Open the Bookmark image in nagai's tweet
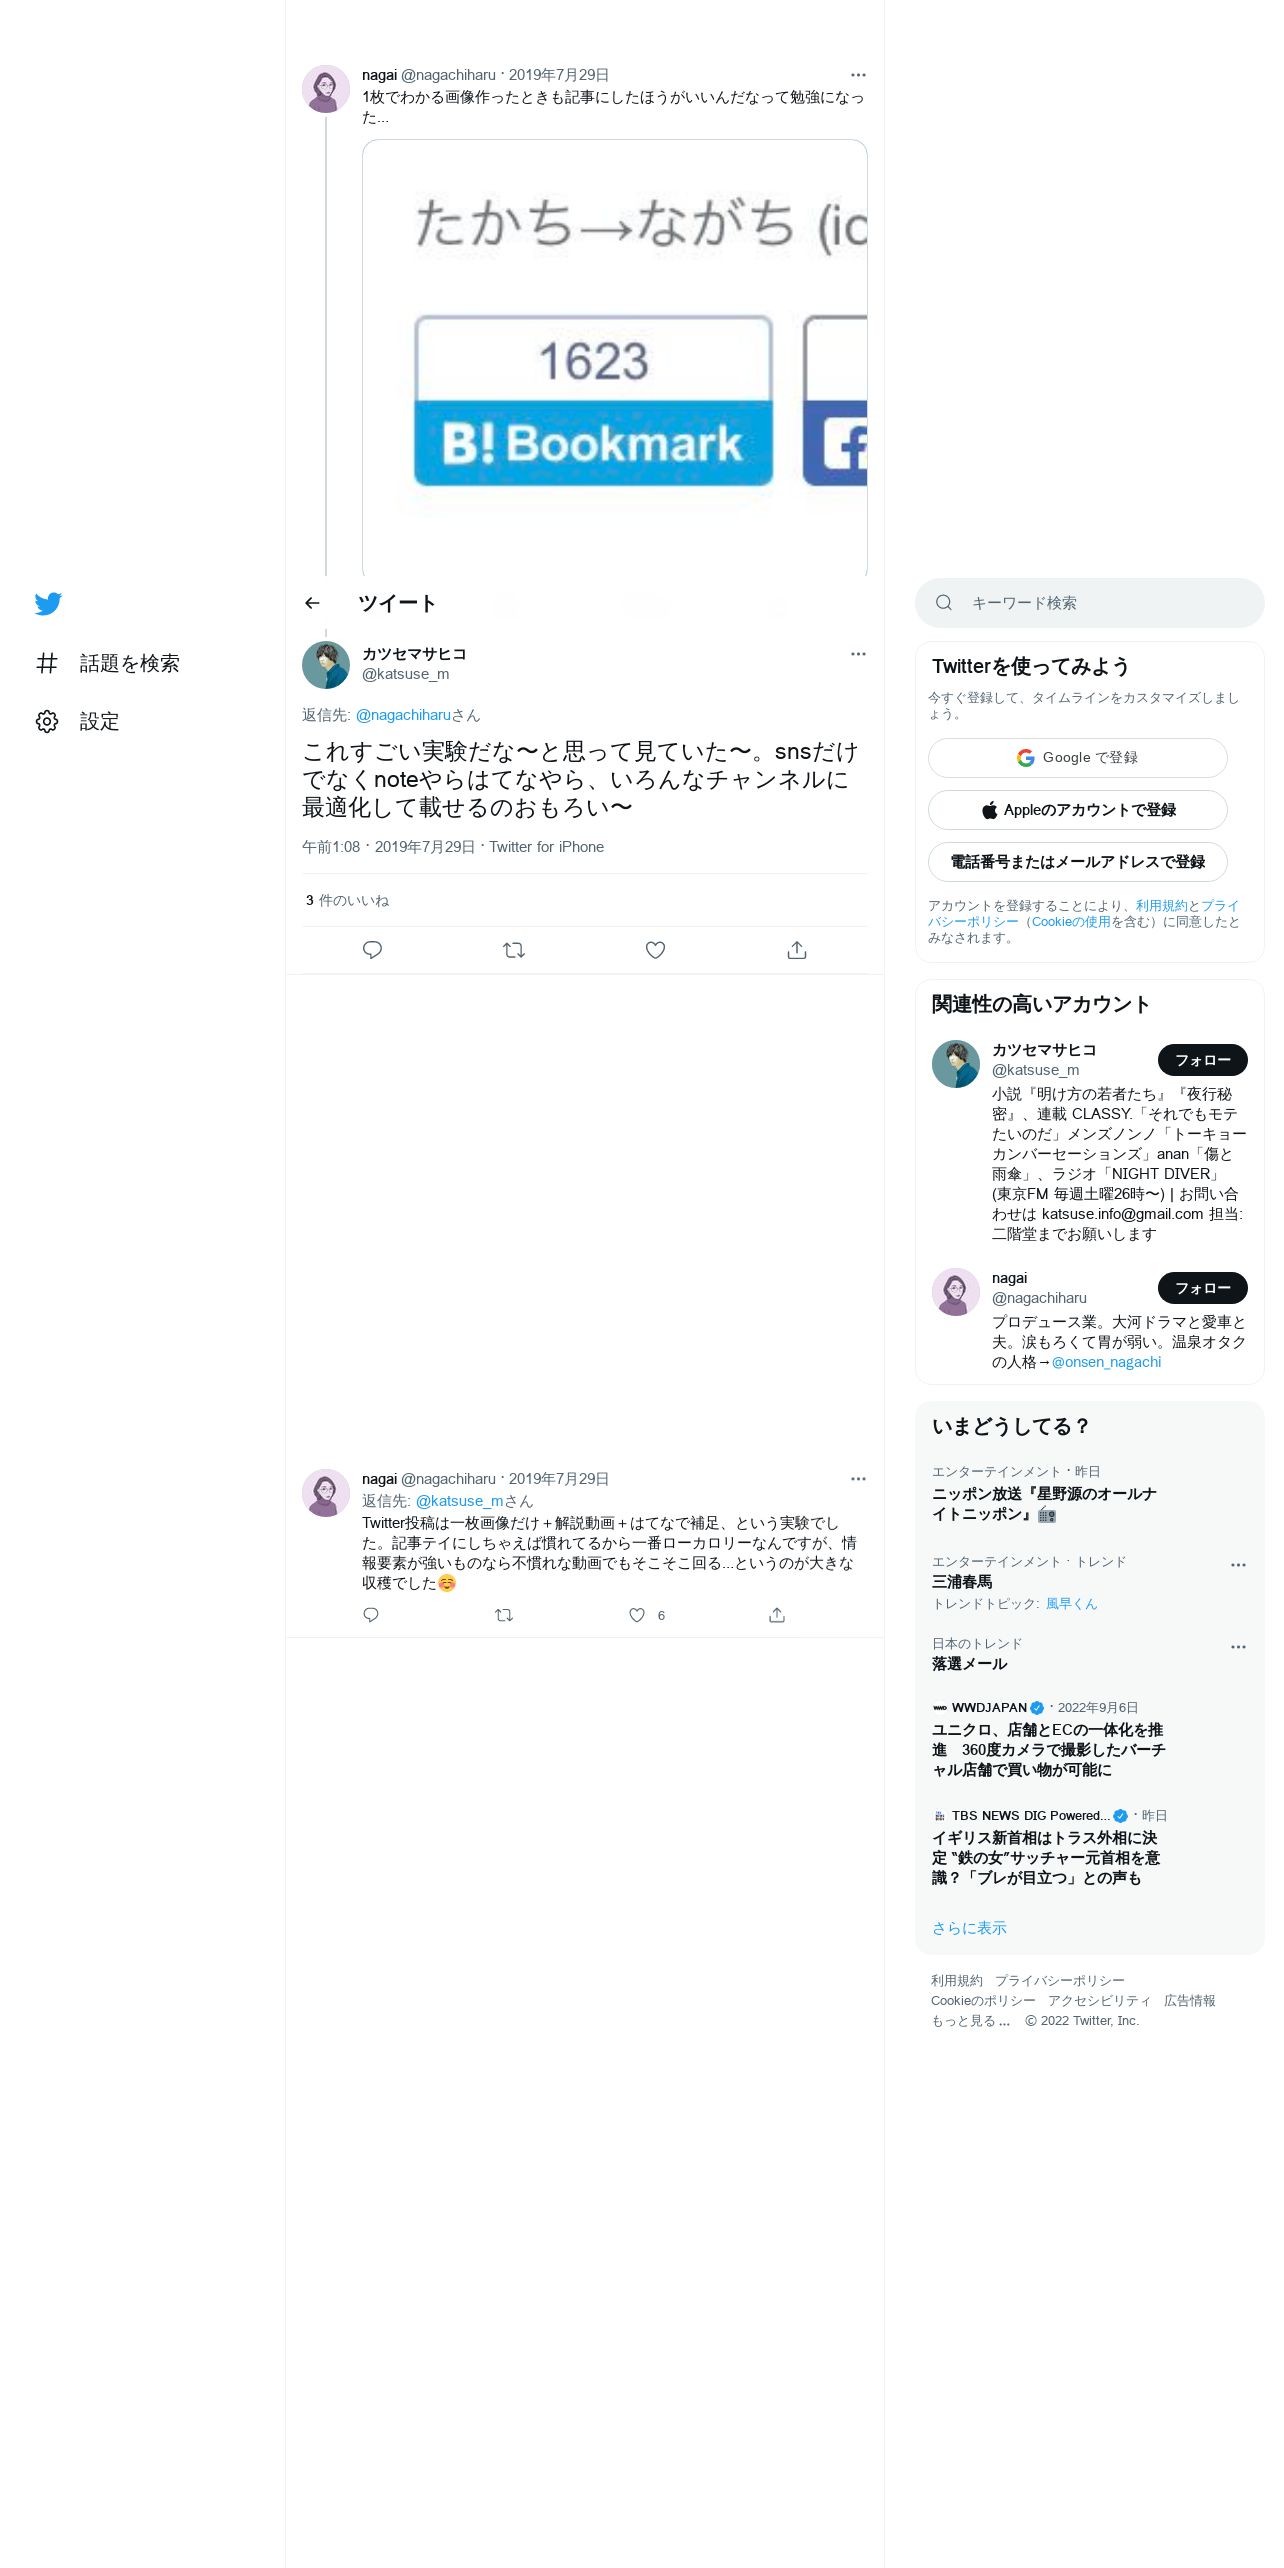 (615, 358)
